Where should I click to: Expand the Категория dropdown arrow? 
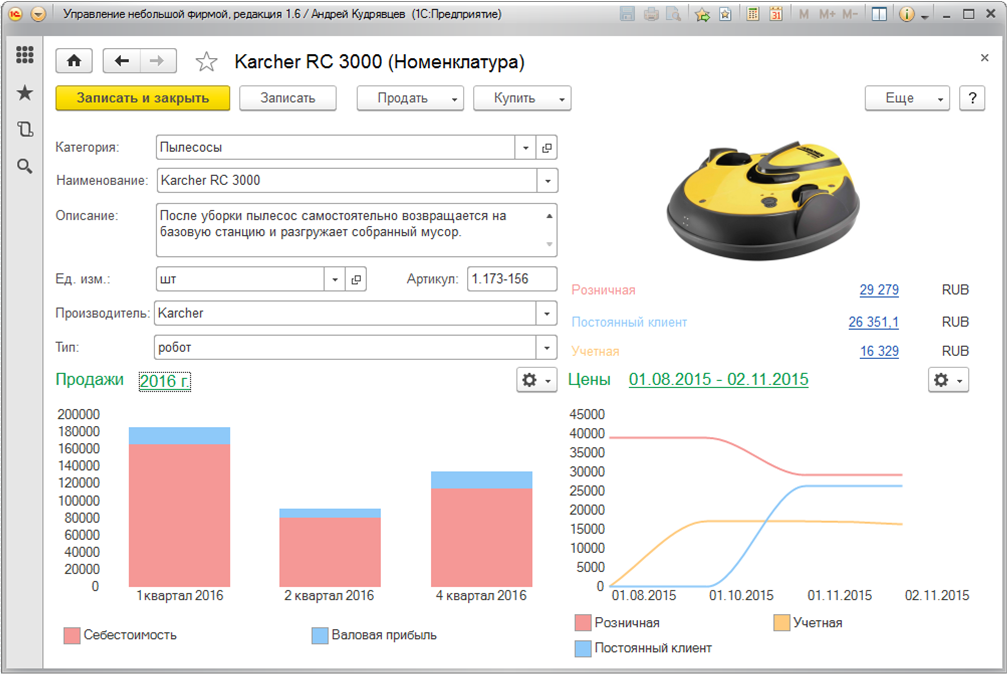(x=526, y=147)
